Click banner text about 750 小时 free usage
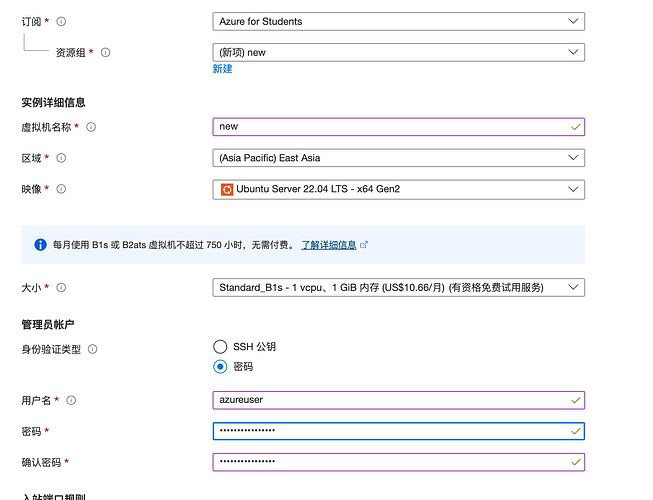 (174, 245)
